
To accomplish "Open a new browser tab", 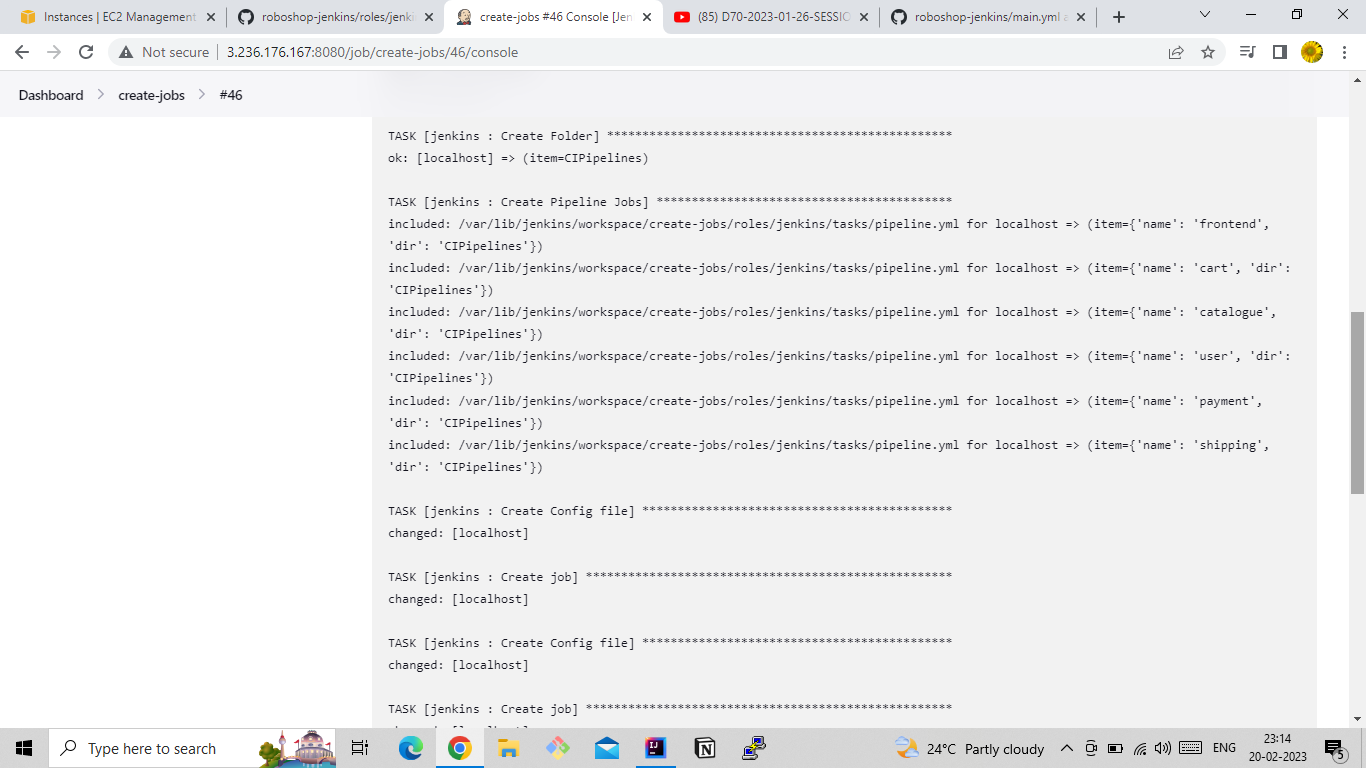I will (x=1119, y=17).
